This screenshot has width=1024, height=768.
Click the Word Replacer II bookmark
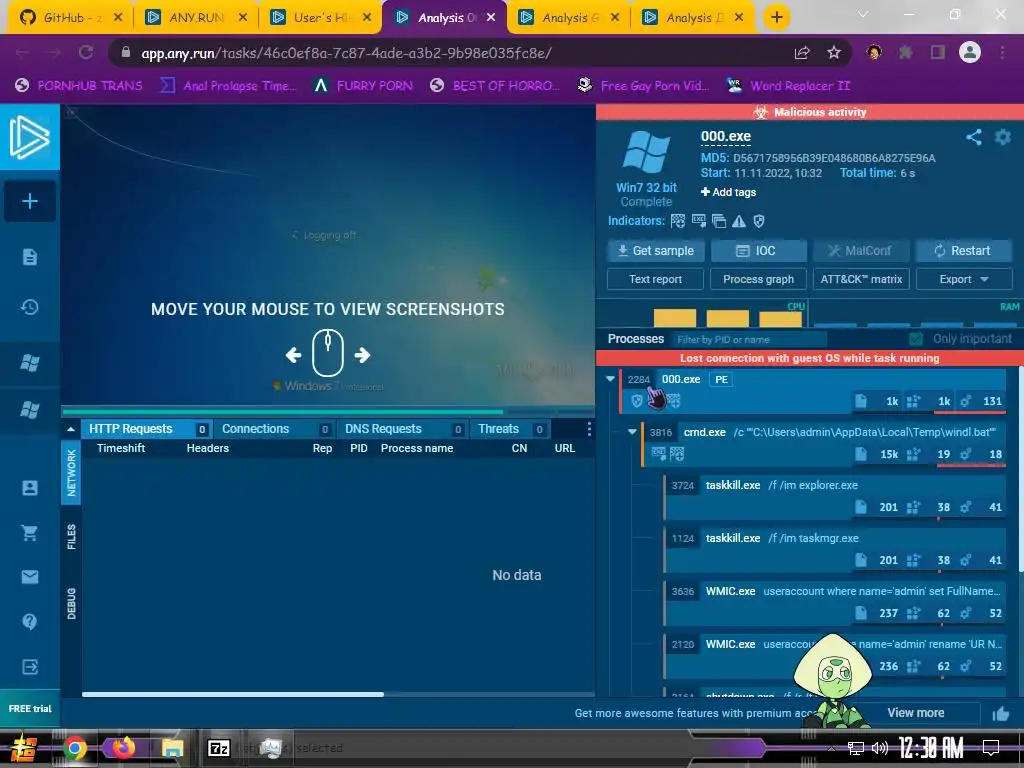[788, 86]
